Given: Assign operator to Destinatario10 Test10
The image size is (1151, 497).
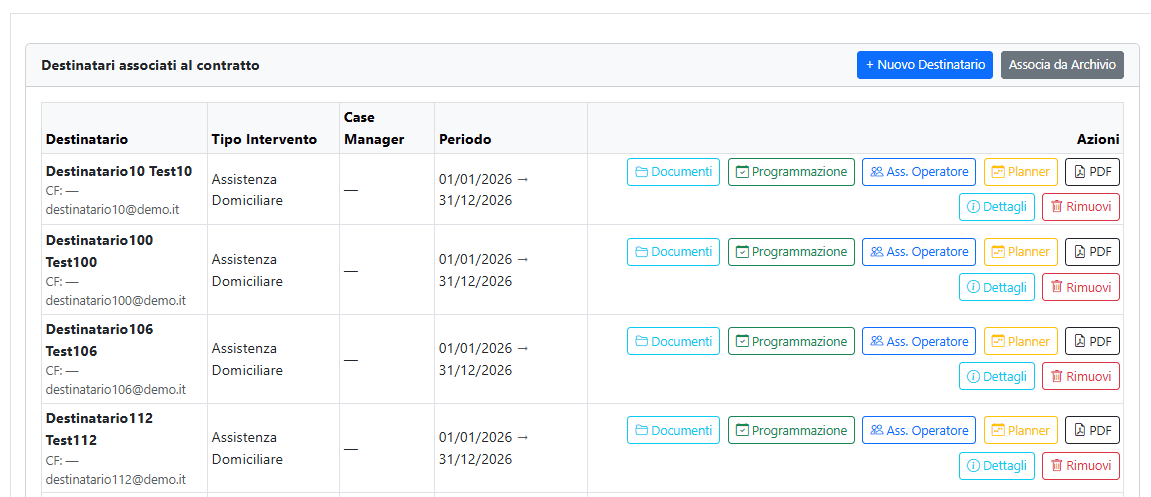Looking at the screenshot, I should click(x=918, y=172).
